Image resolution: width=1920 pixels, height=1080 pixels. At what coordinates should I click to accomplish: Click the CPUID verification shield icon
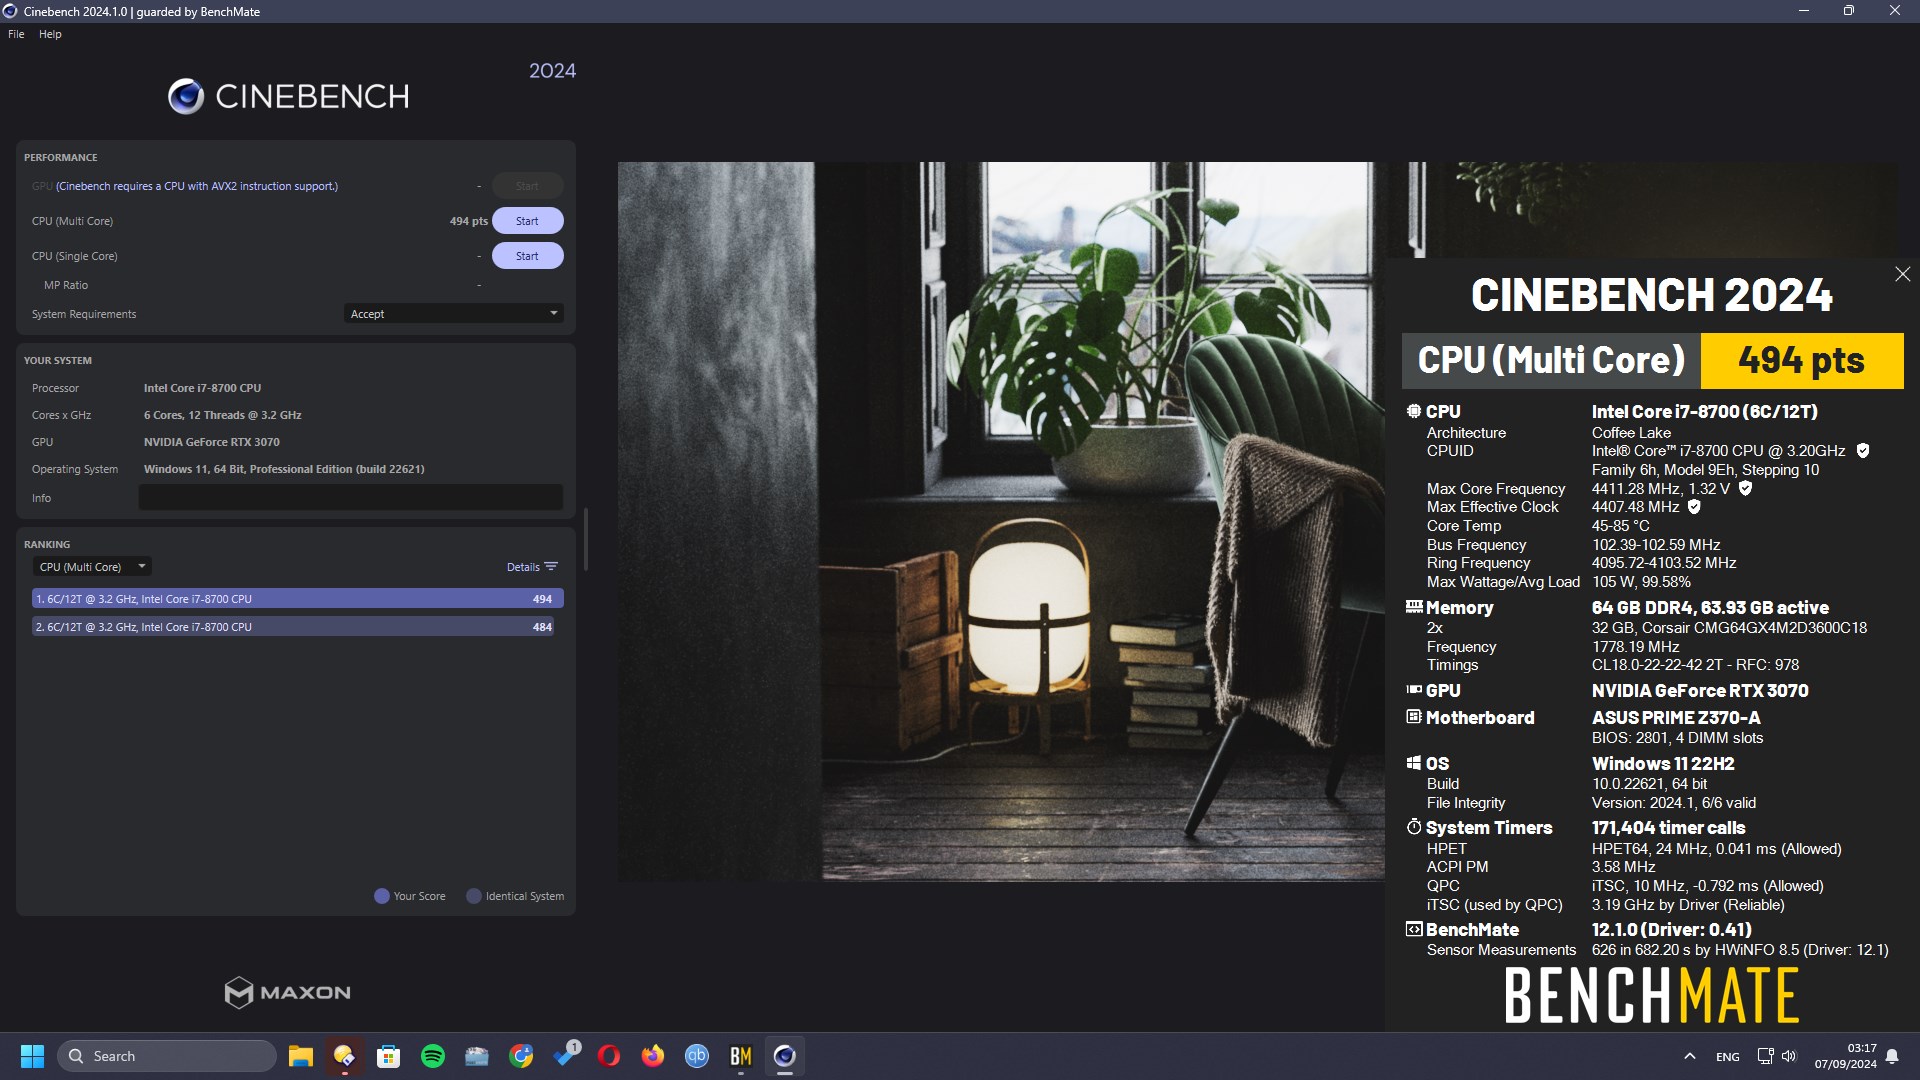coord(1863,451)
